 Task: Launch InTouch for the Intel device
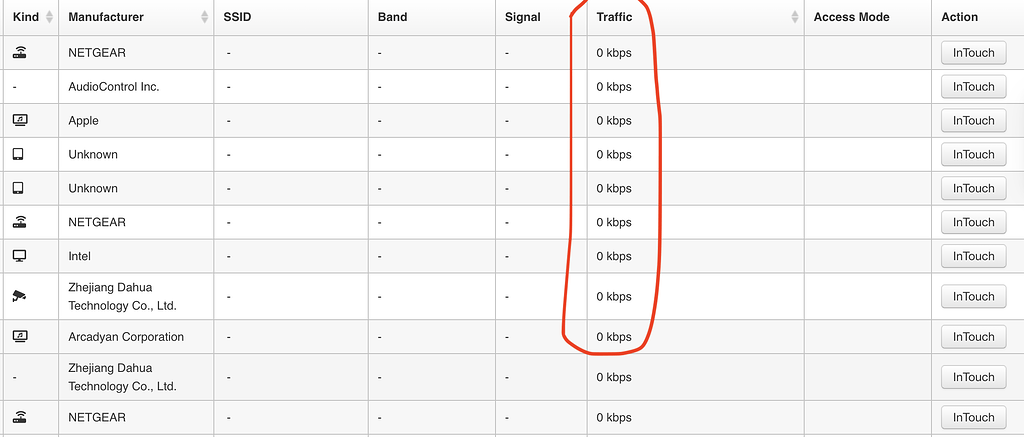pyautogui.click(x=973, y=256)
